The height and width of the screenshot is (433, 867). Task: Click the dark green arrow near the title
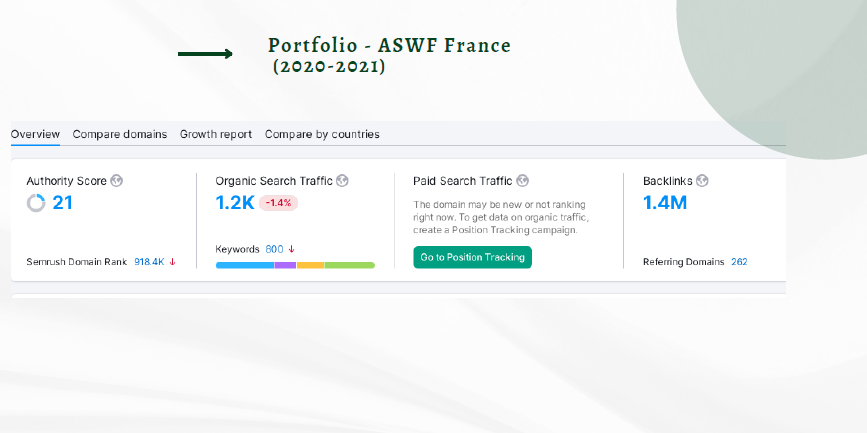click(x=205, y=54)
